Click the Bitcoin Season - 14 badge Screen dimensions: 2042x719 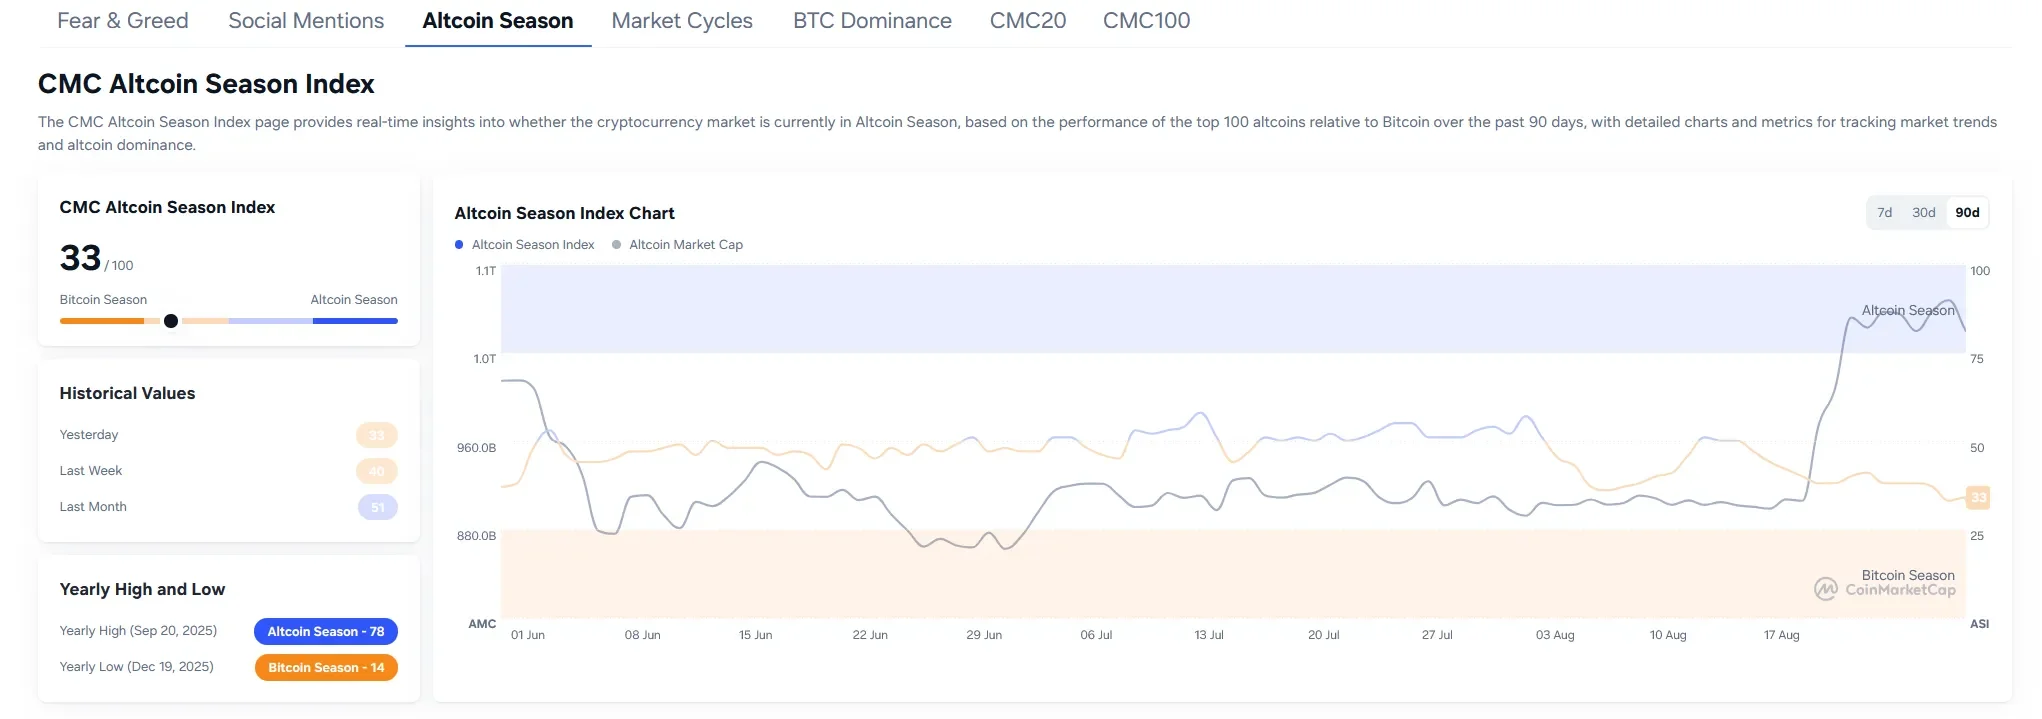pyautogui.click(x=326, y=667)
